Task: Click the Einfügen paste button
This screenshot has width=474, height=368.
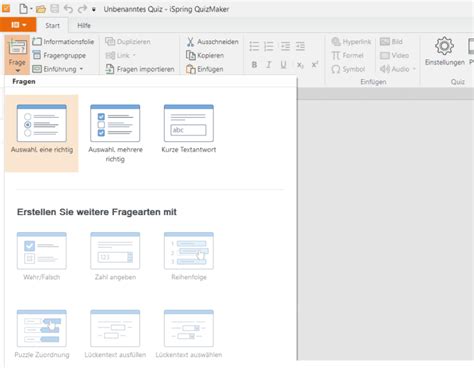Action: [205, 69]
